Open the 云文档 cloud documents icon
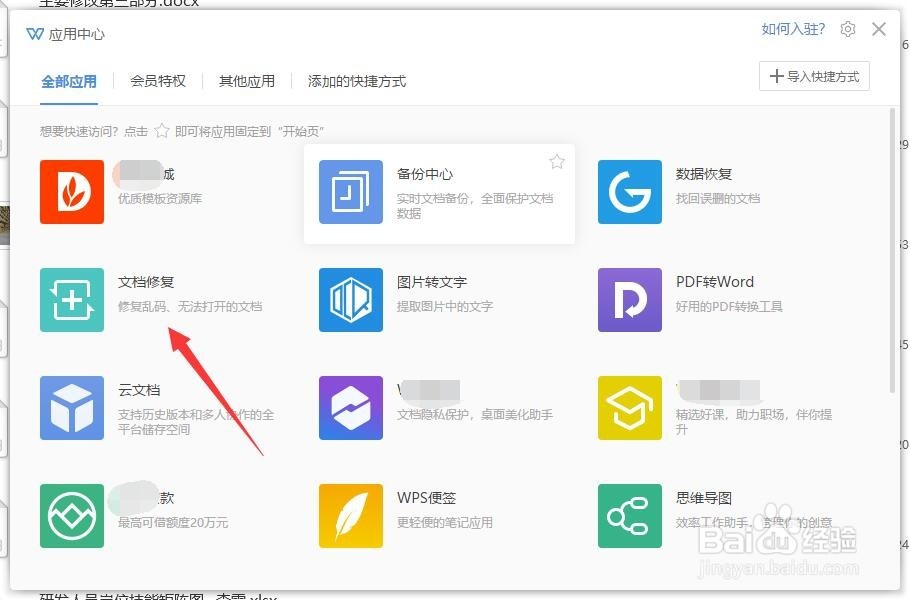This screenshot has width=910, height=600. 72,407
